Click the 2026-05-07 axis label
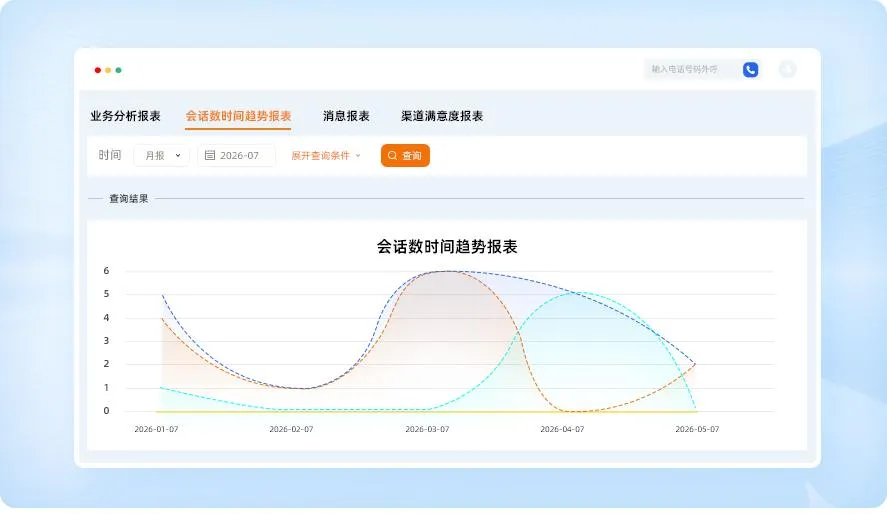Image resolution: width=887 pixels, height=515 pixels. tap(697, 430)
